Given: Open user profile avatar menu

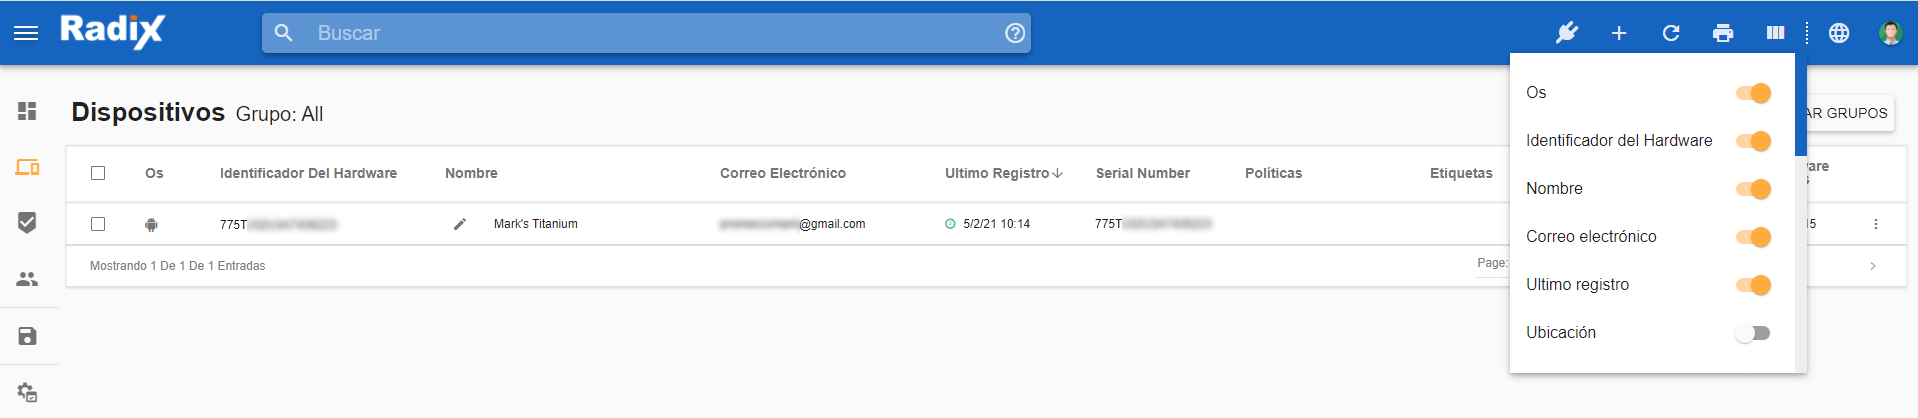Looking at the screenshot, I should [1890, 33].
